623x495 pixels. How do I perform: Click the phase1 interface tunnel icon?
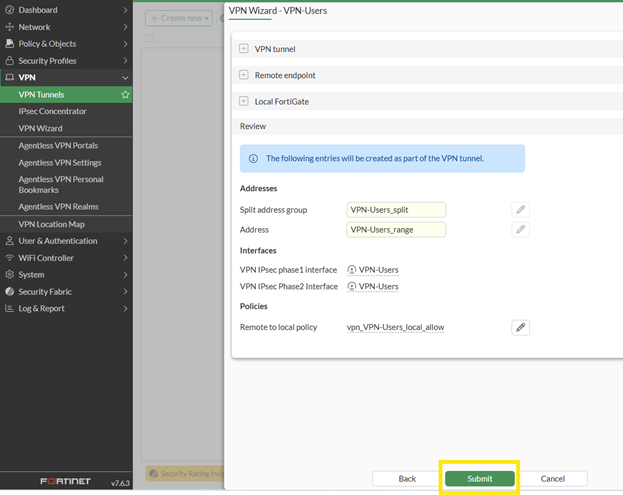click(352, 270)
